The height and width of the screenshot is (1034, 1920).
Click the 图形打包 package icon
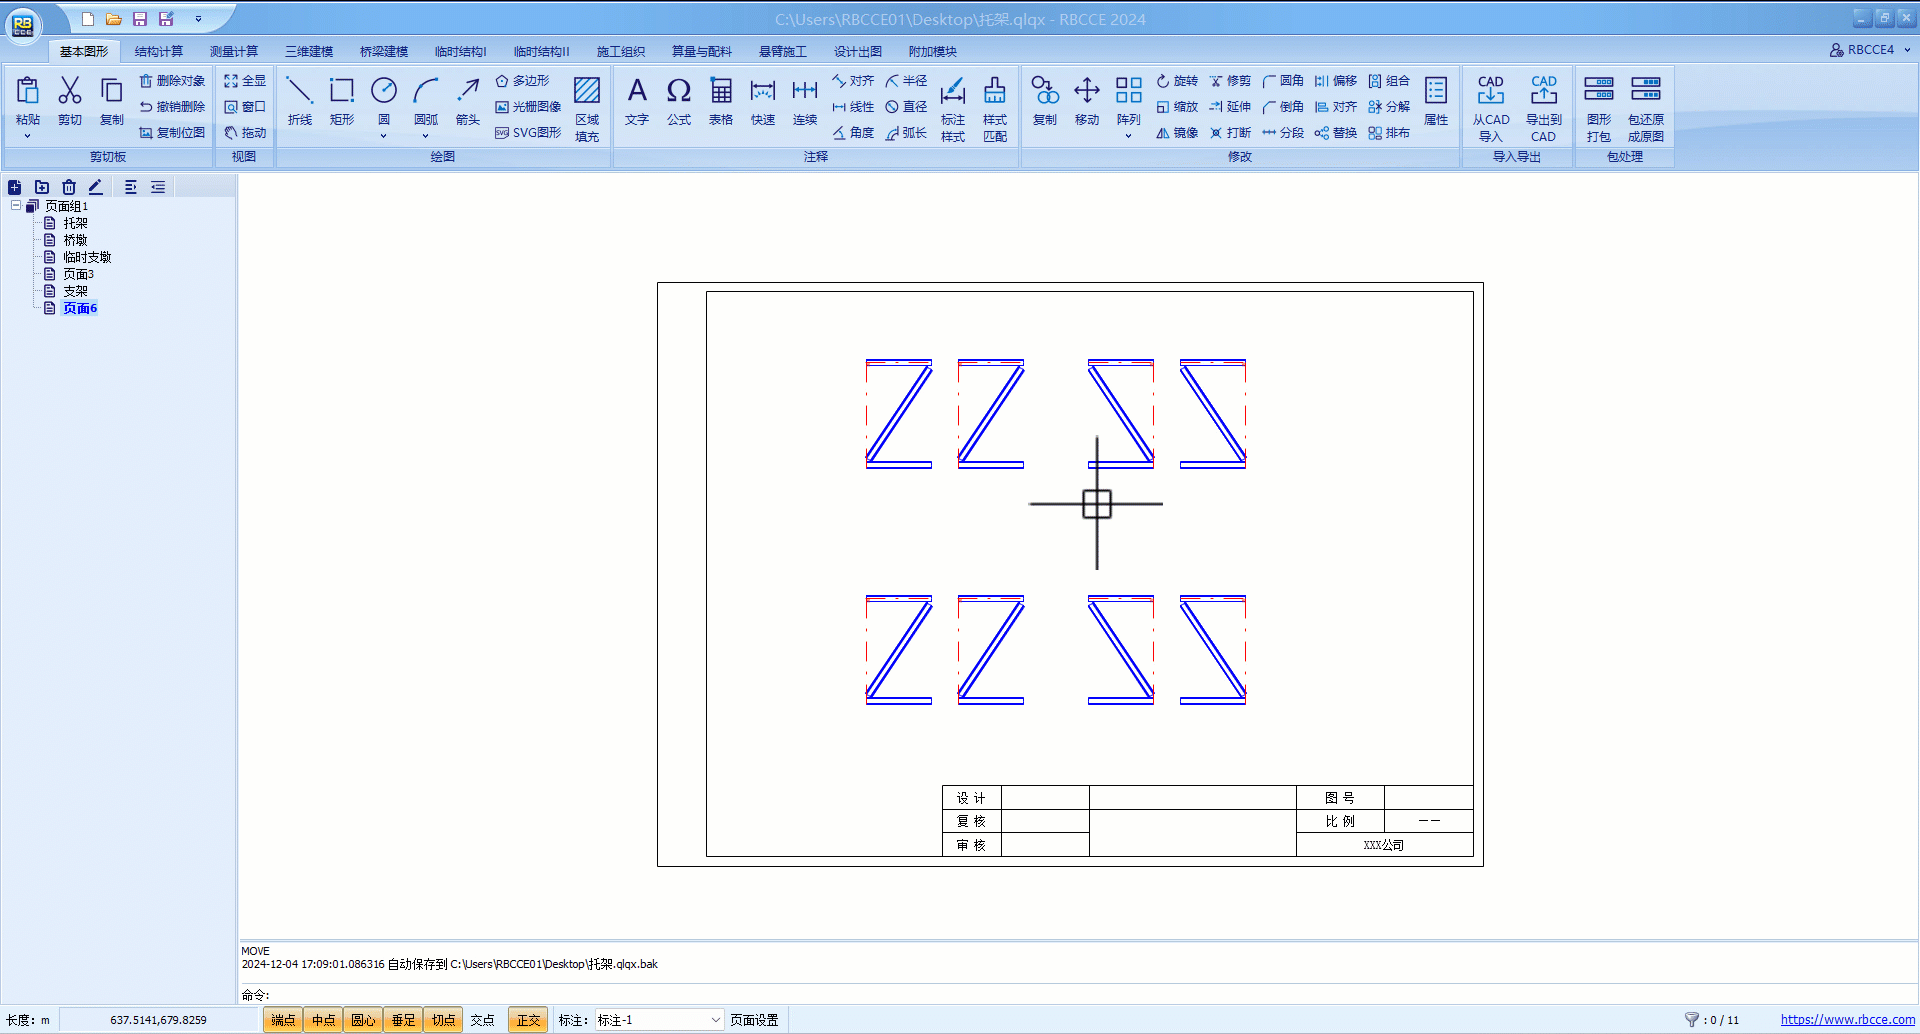pyautogui.click(x=1598, y=92)
